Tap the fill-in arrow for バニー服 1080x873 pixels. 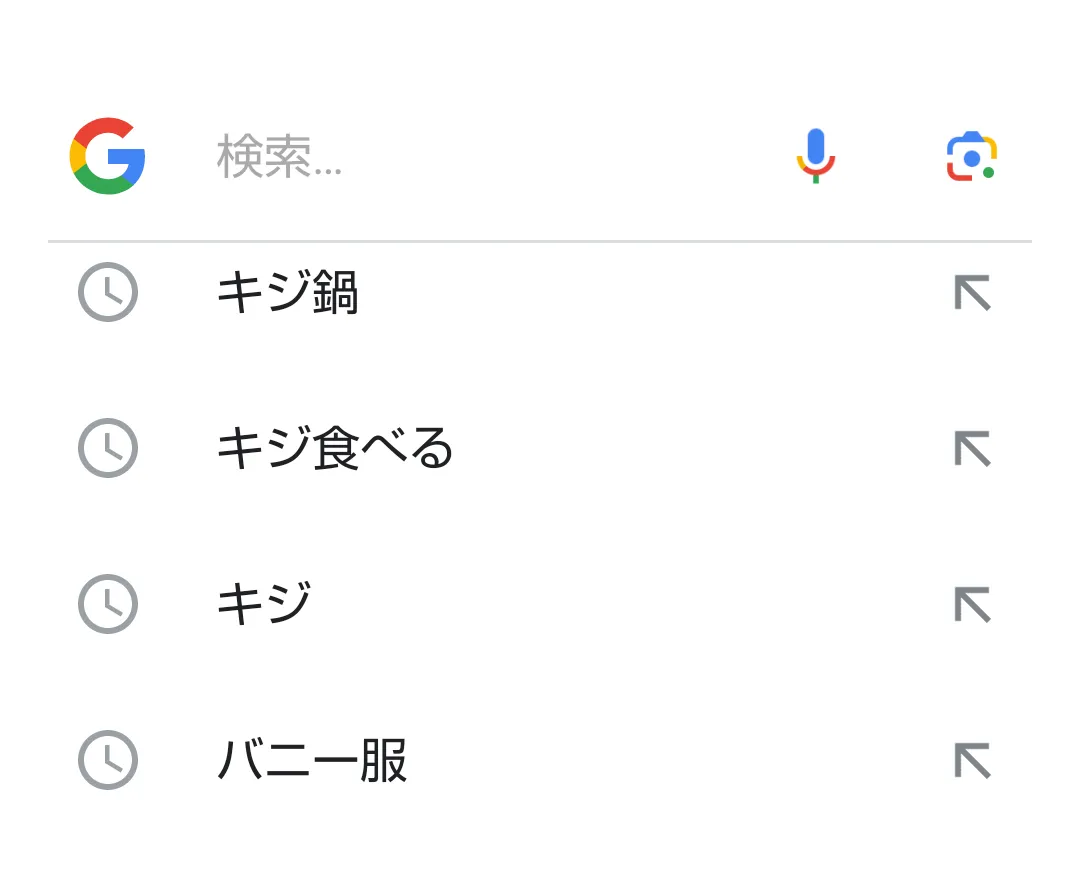[972, 761]
